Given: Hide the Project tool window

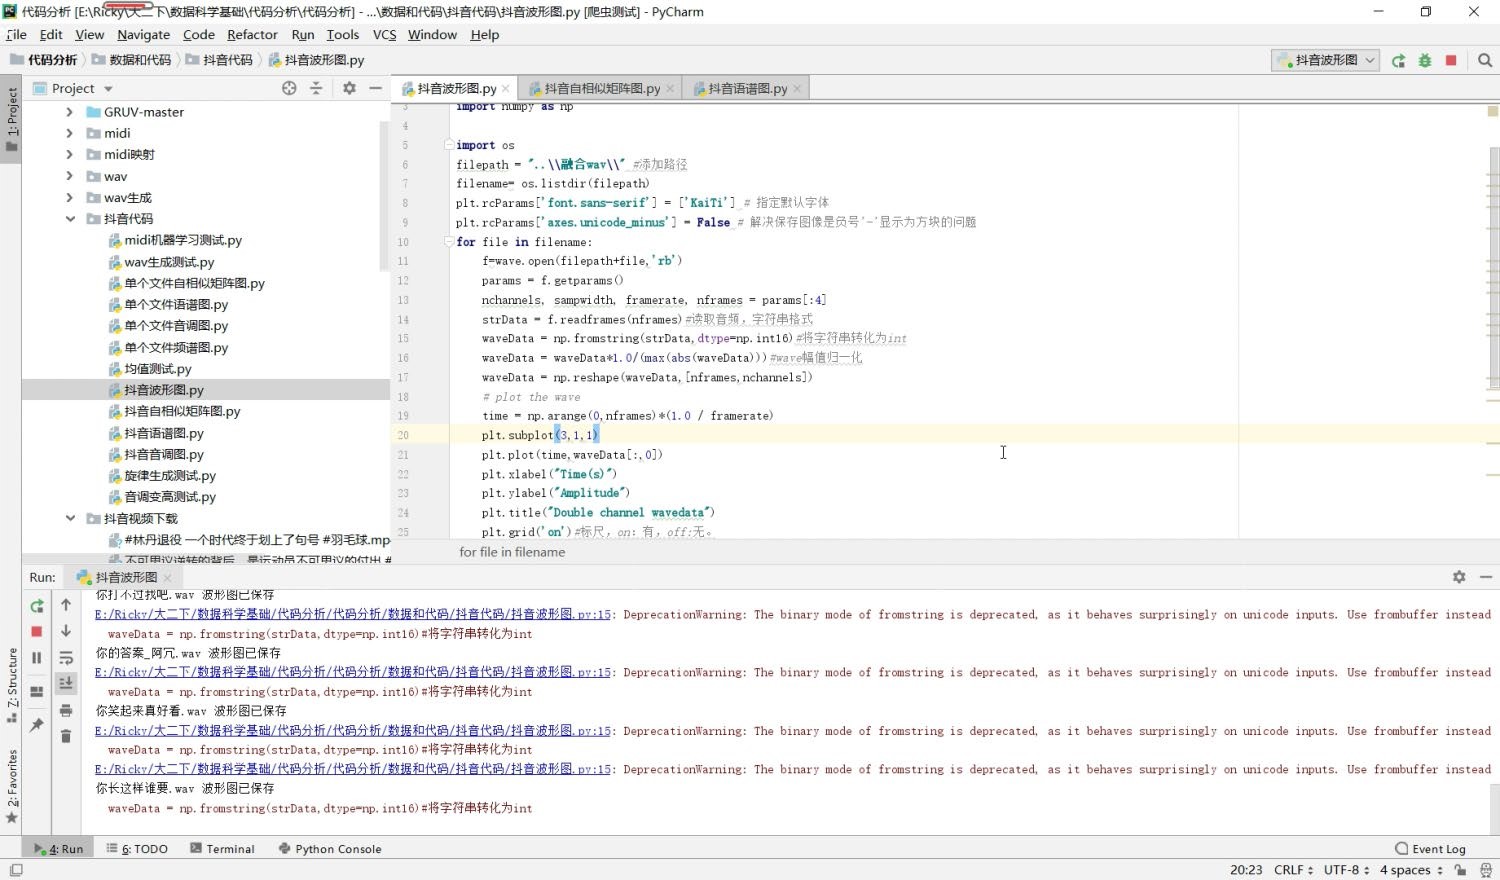Looking at the screenshot, I should (x=376, y=88).
